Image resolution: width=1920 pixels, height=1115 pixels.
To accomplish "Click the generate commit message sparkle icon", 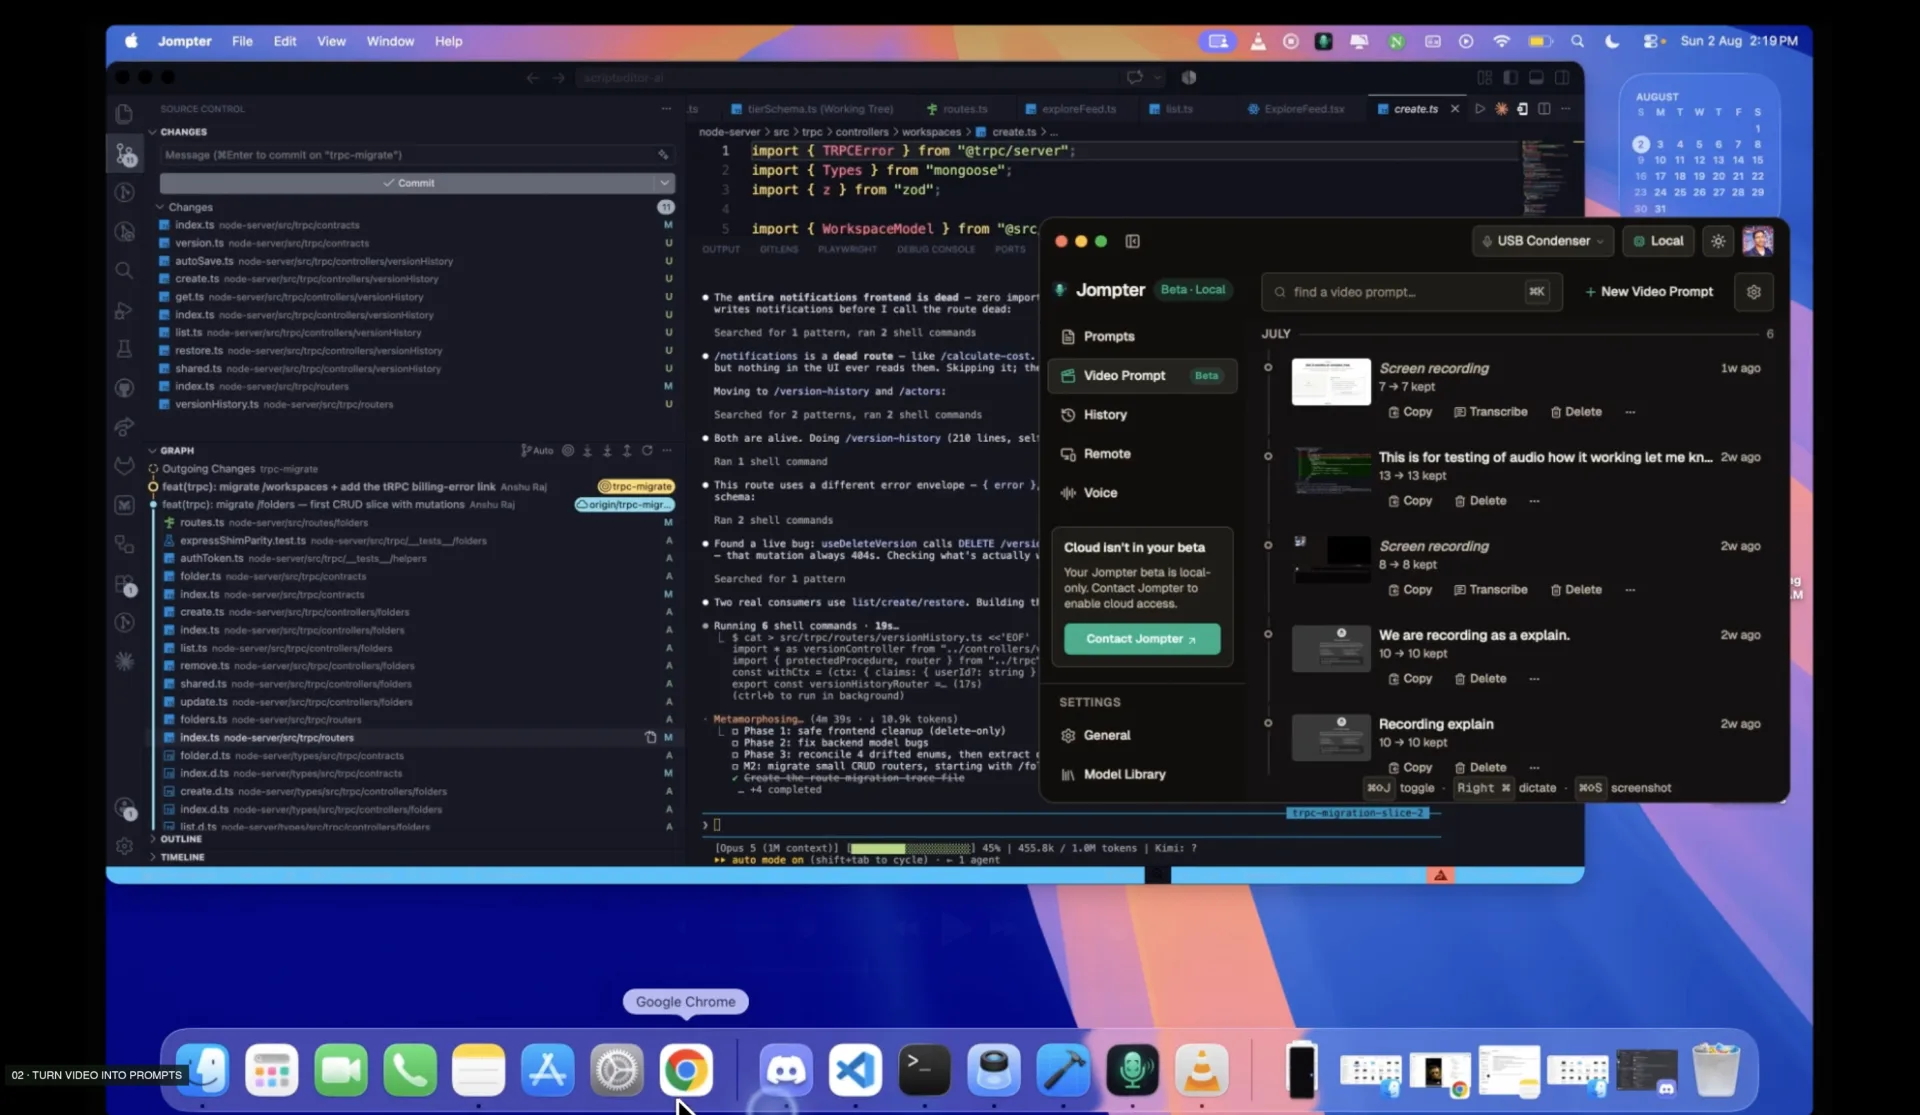I will (663, 155).
